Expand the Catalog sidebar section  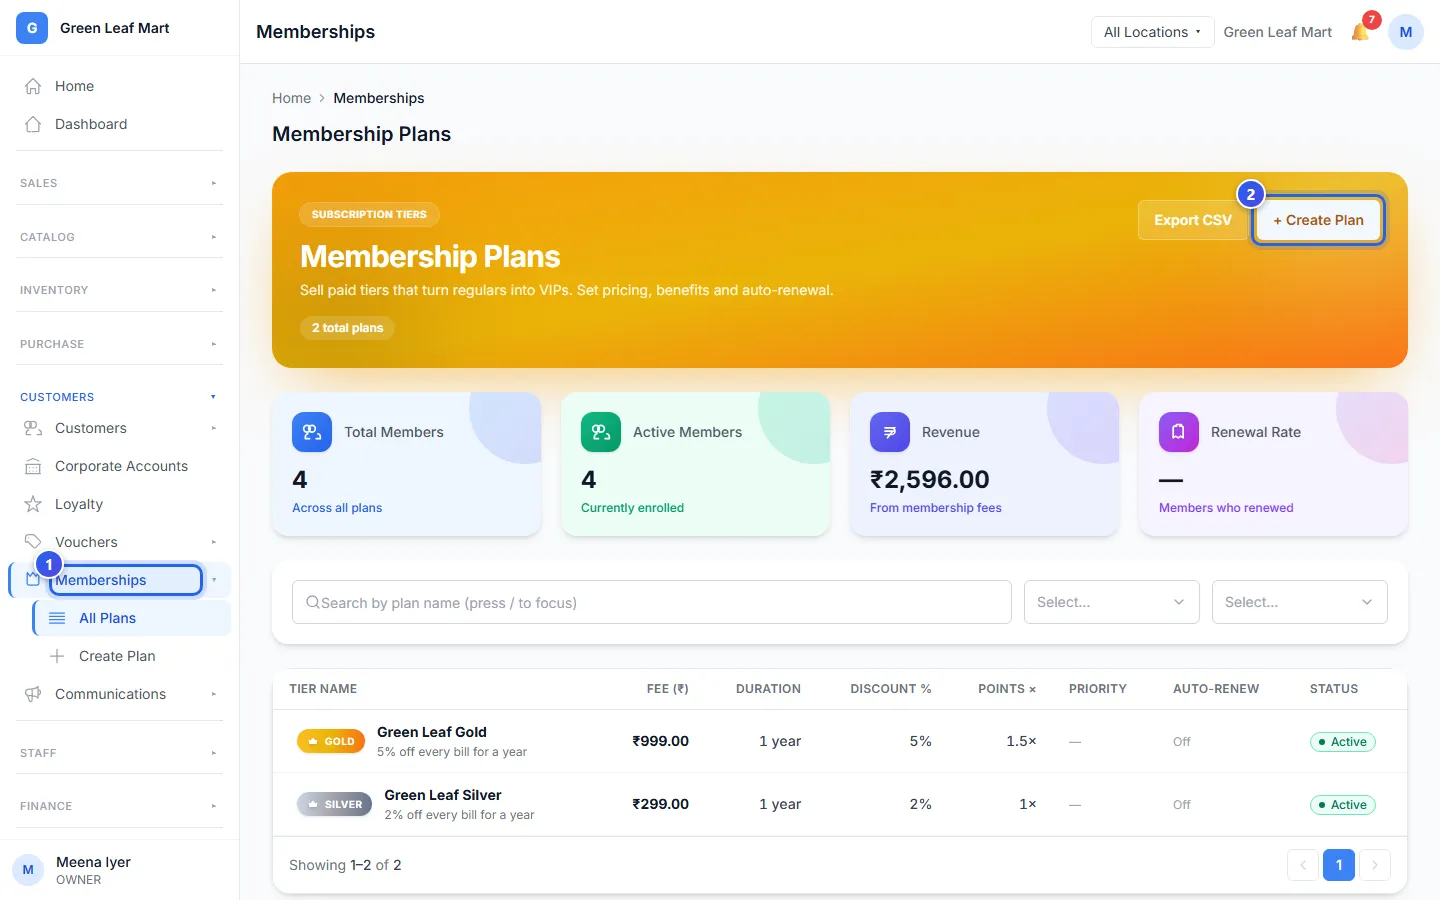point(119,237)
